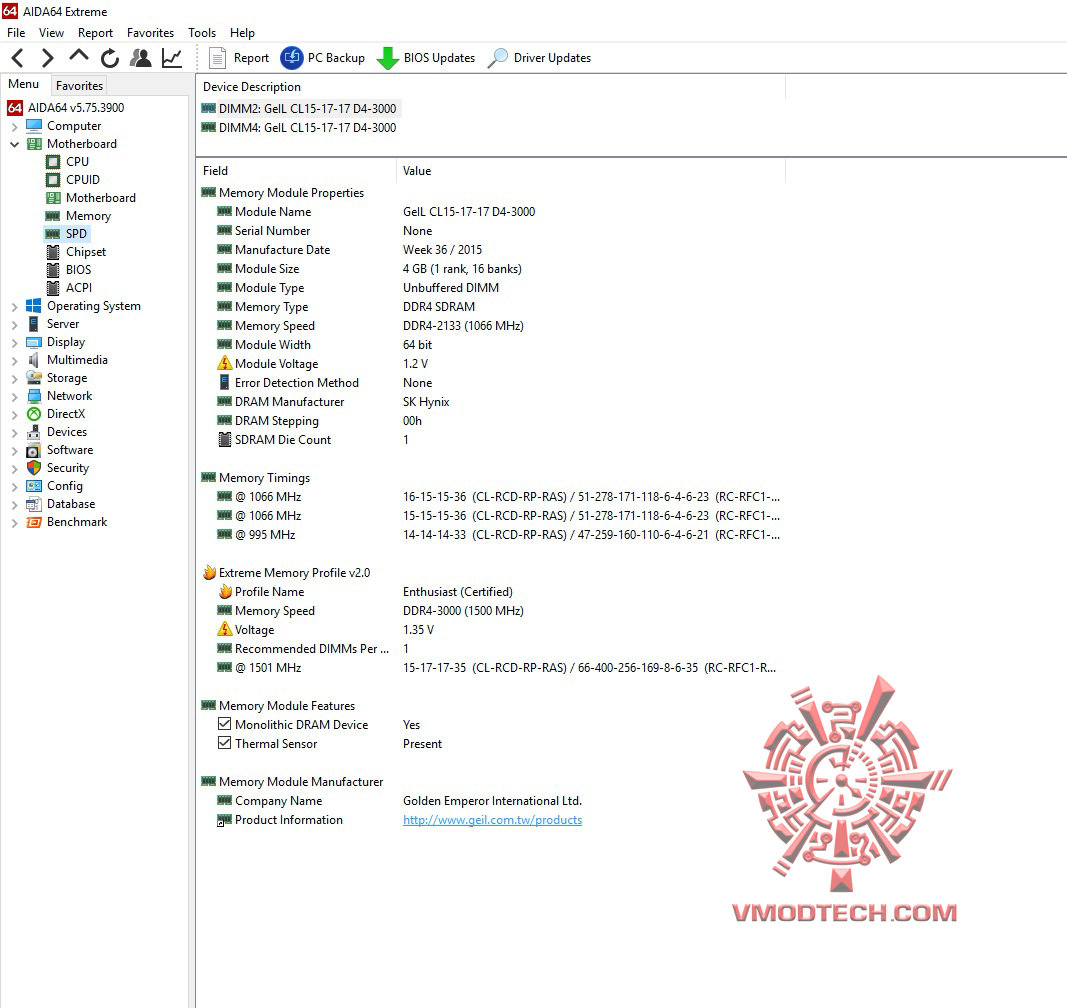Expand the Devices tree node

14,433
